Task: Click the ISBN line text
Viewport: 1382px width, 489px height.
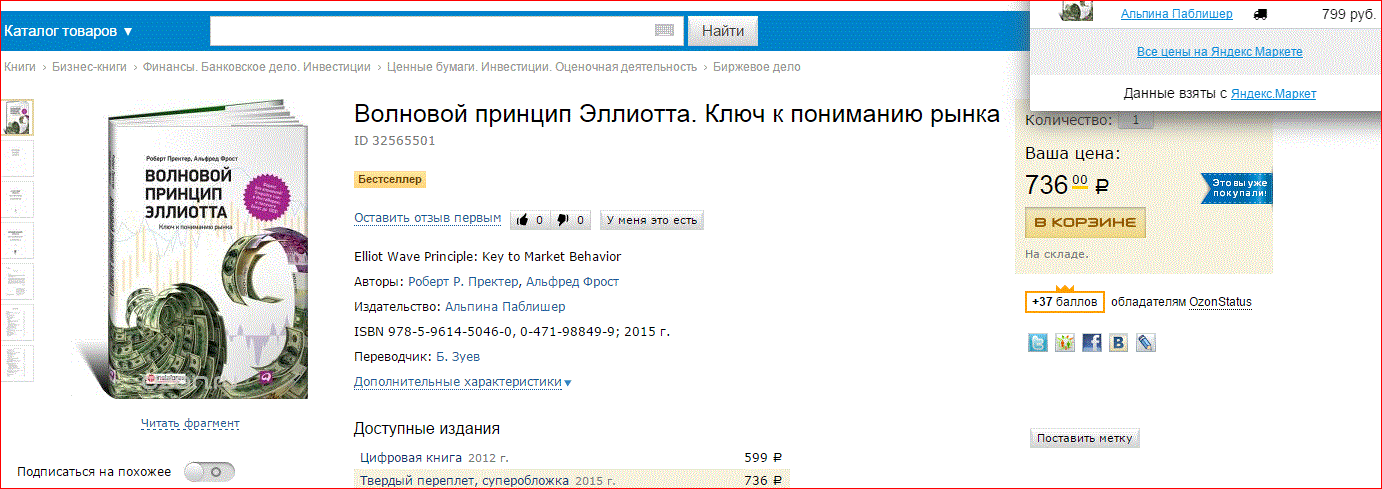Action: pyautogui.click(x=512, y=332)
